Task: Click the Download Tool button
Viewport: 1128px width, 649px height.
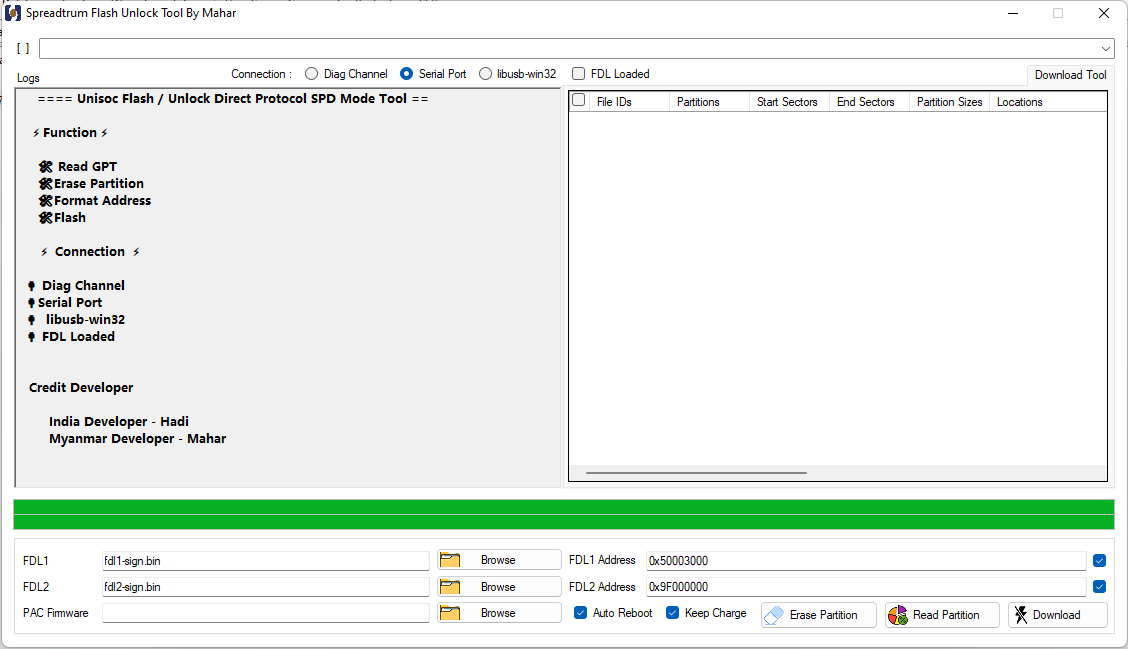Action: click(1070, 74)
